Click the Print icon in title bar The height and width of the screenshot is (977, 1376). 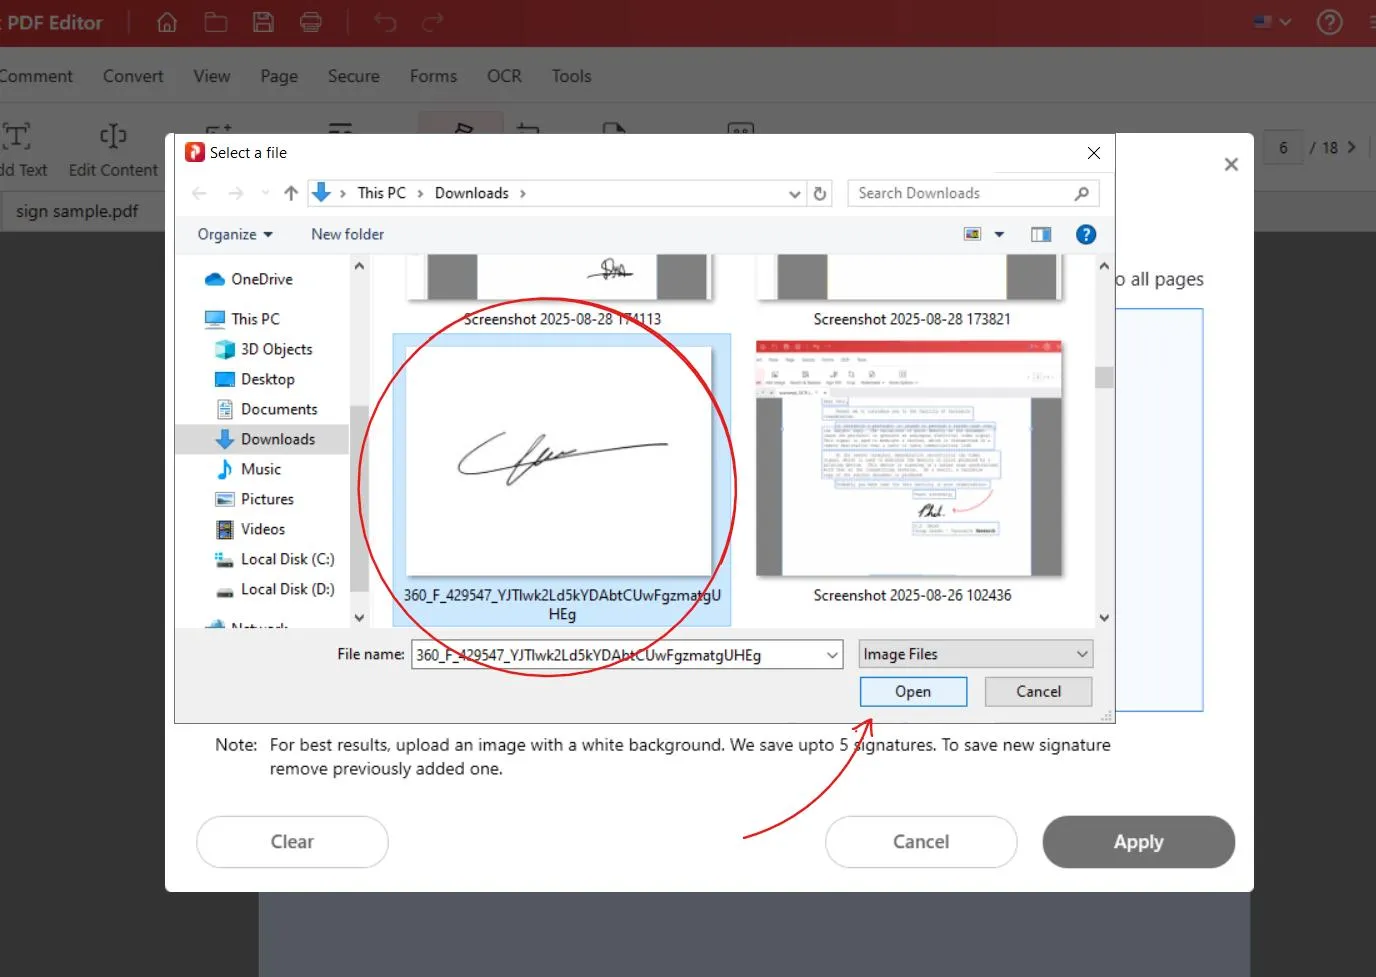[x=311, y=22]
